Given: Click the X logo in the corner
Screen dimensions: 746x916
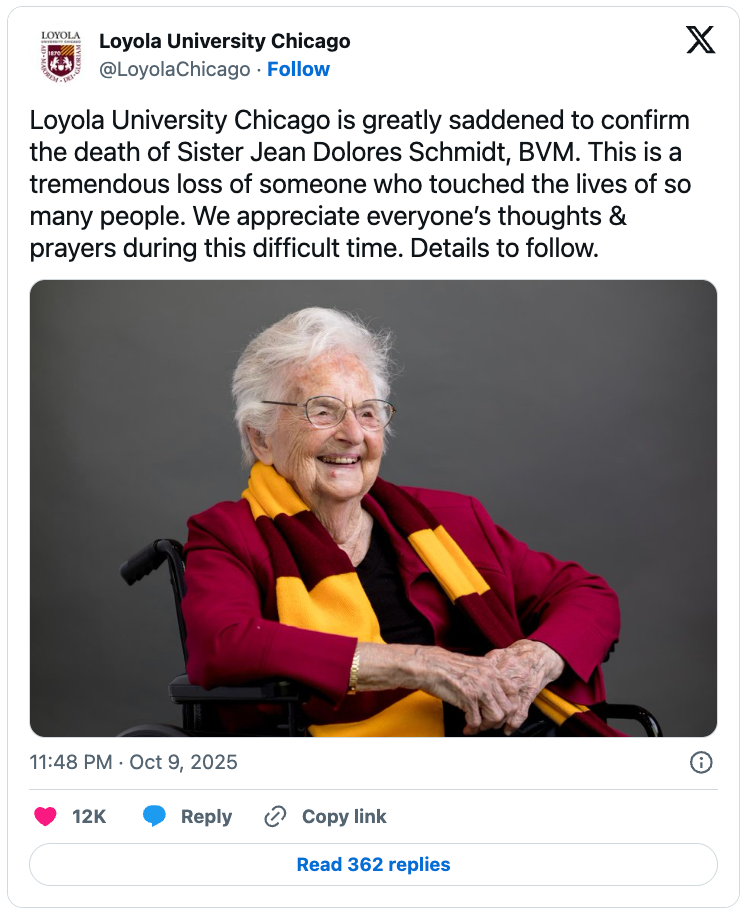Looking at the screenshot, I should coord(700,40).
